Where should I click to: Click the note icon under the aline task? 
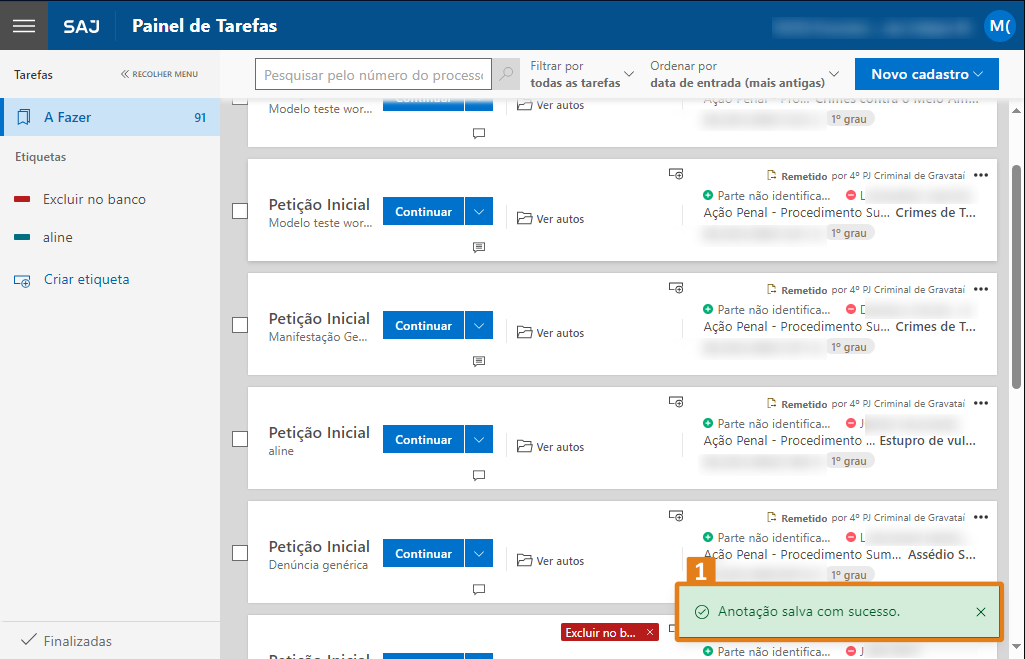(479, 475)
